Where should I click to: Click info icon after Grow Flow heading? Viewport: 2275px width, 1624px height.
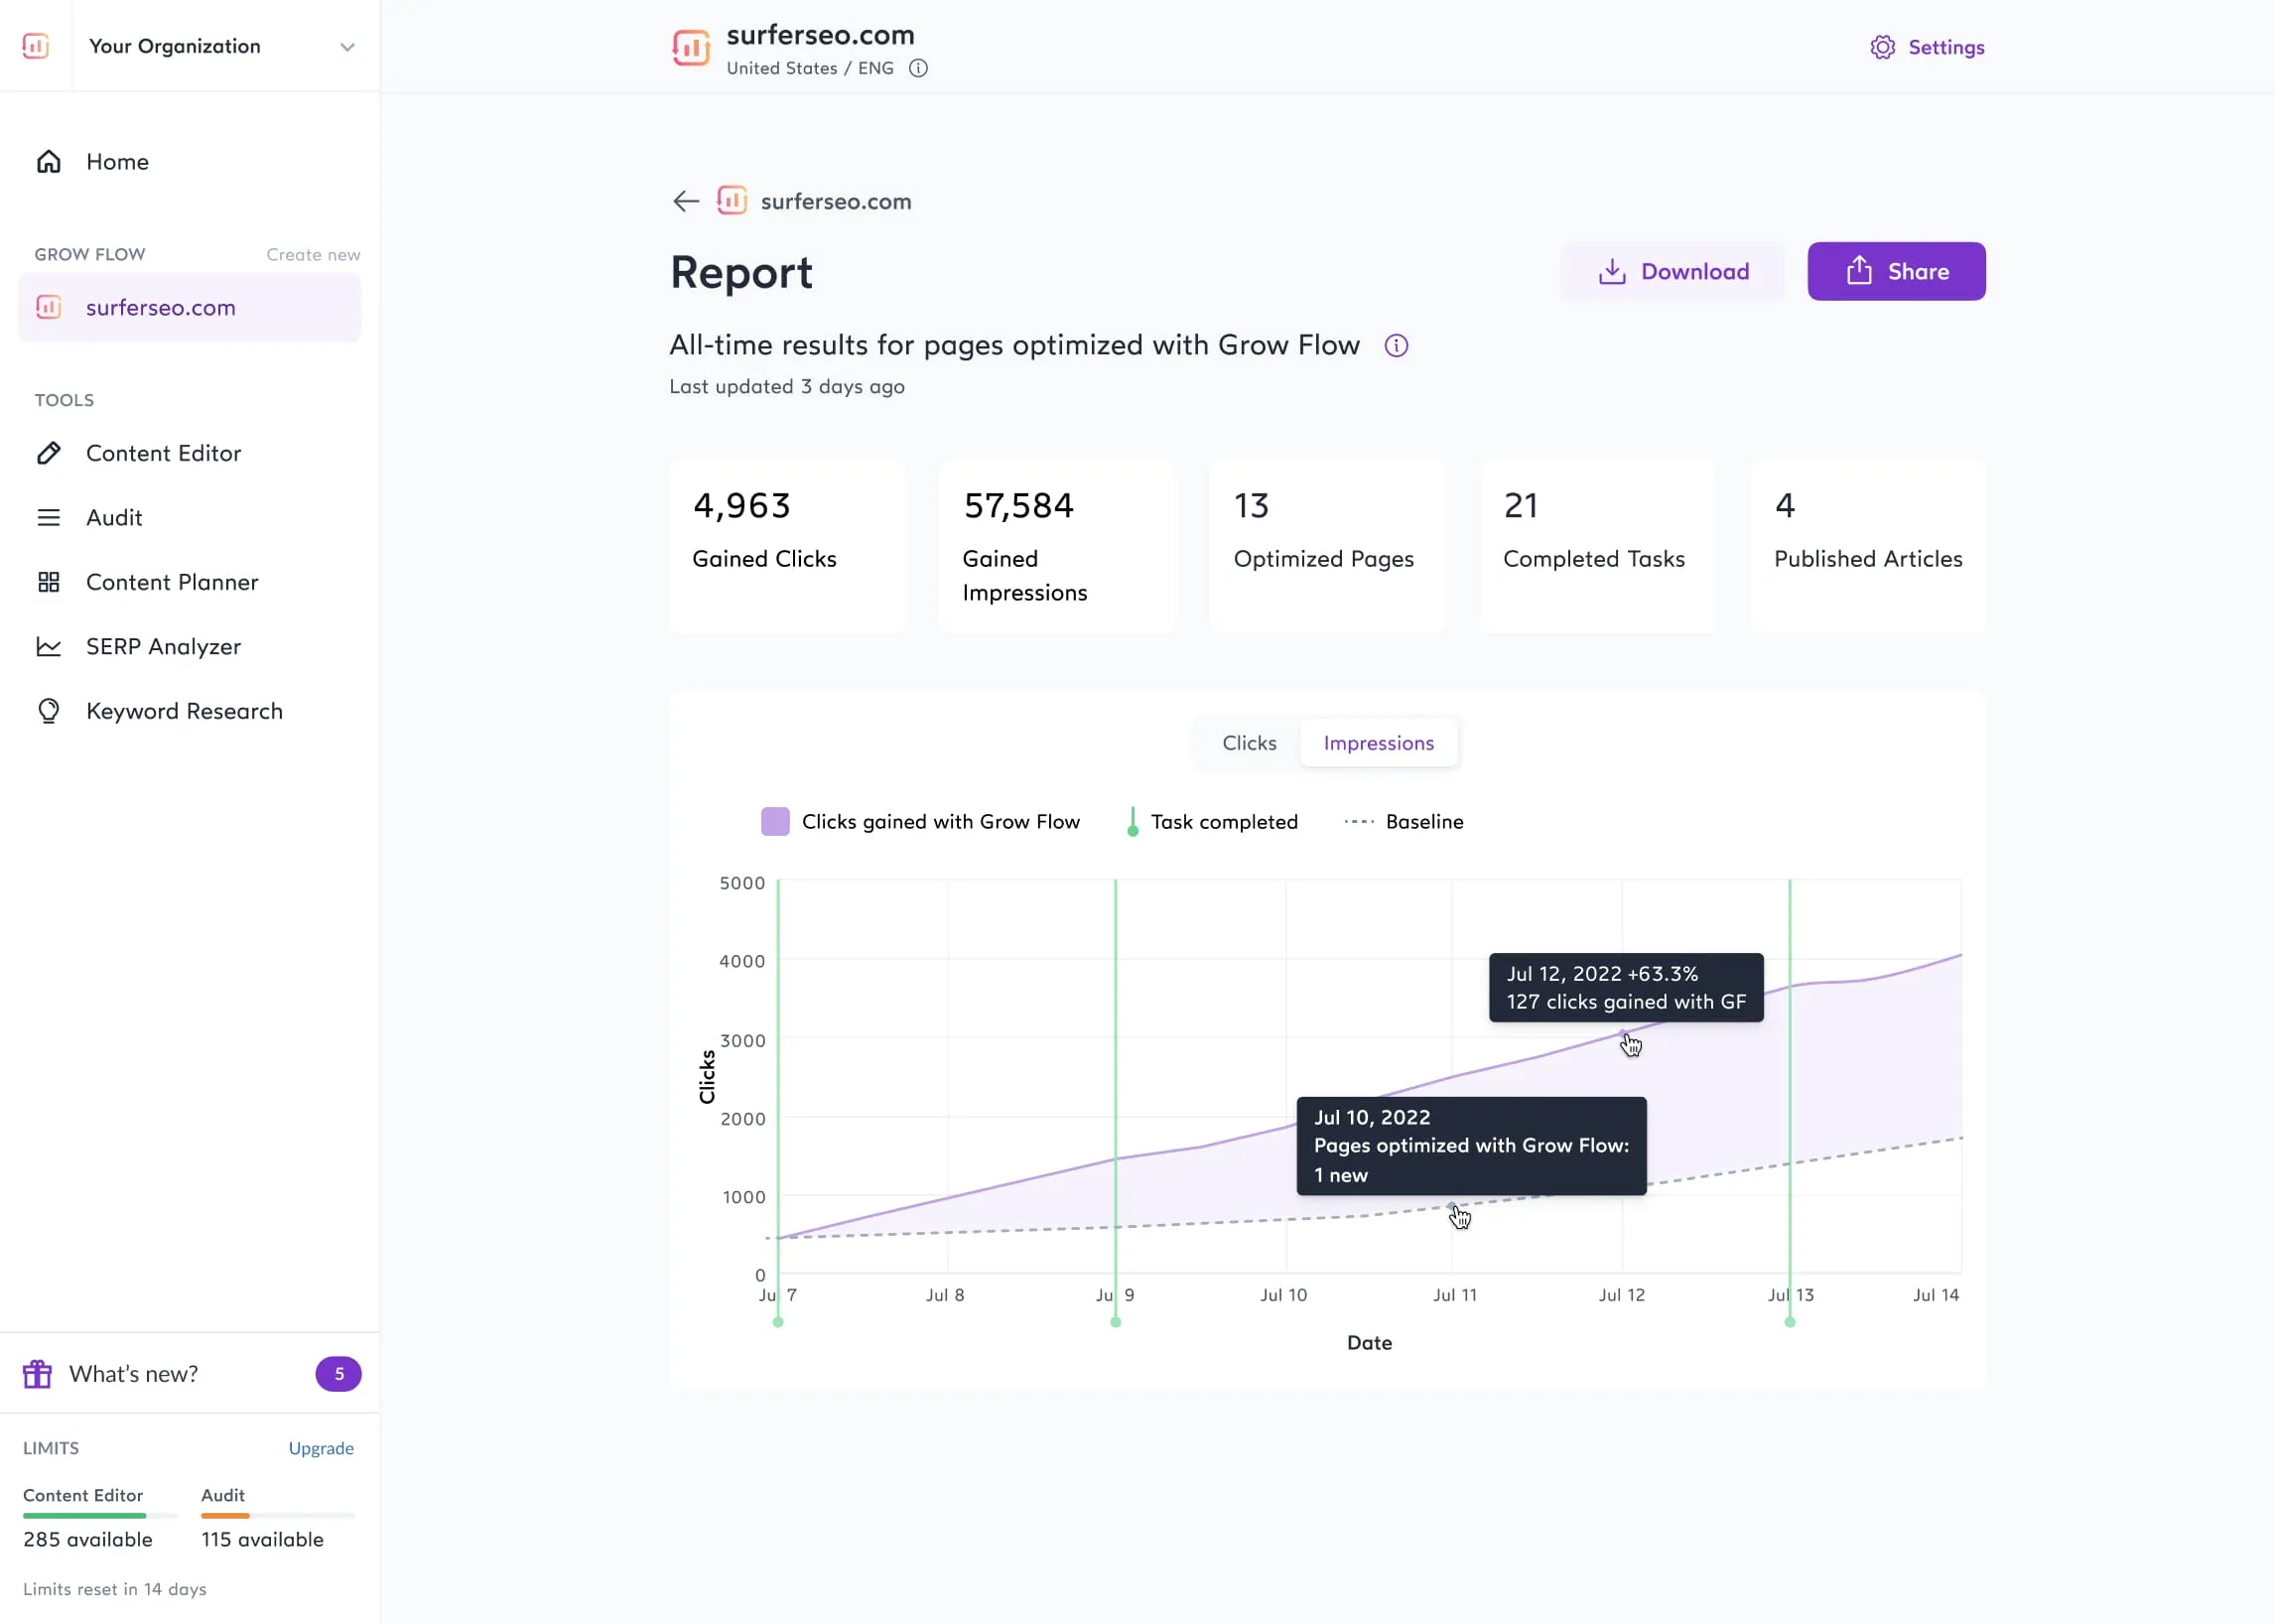coord(1395,345)
